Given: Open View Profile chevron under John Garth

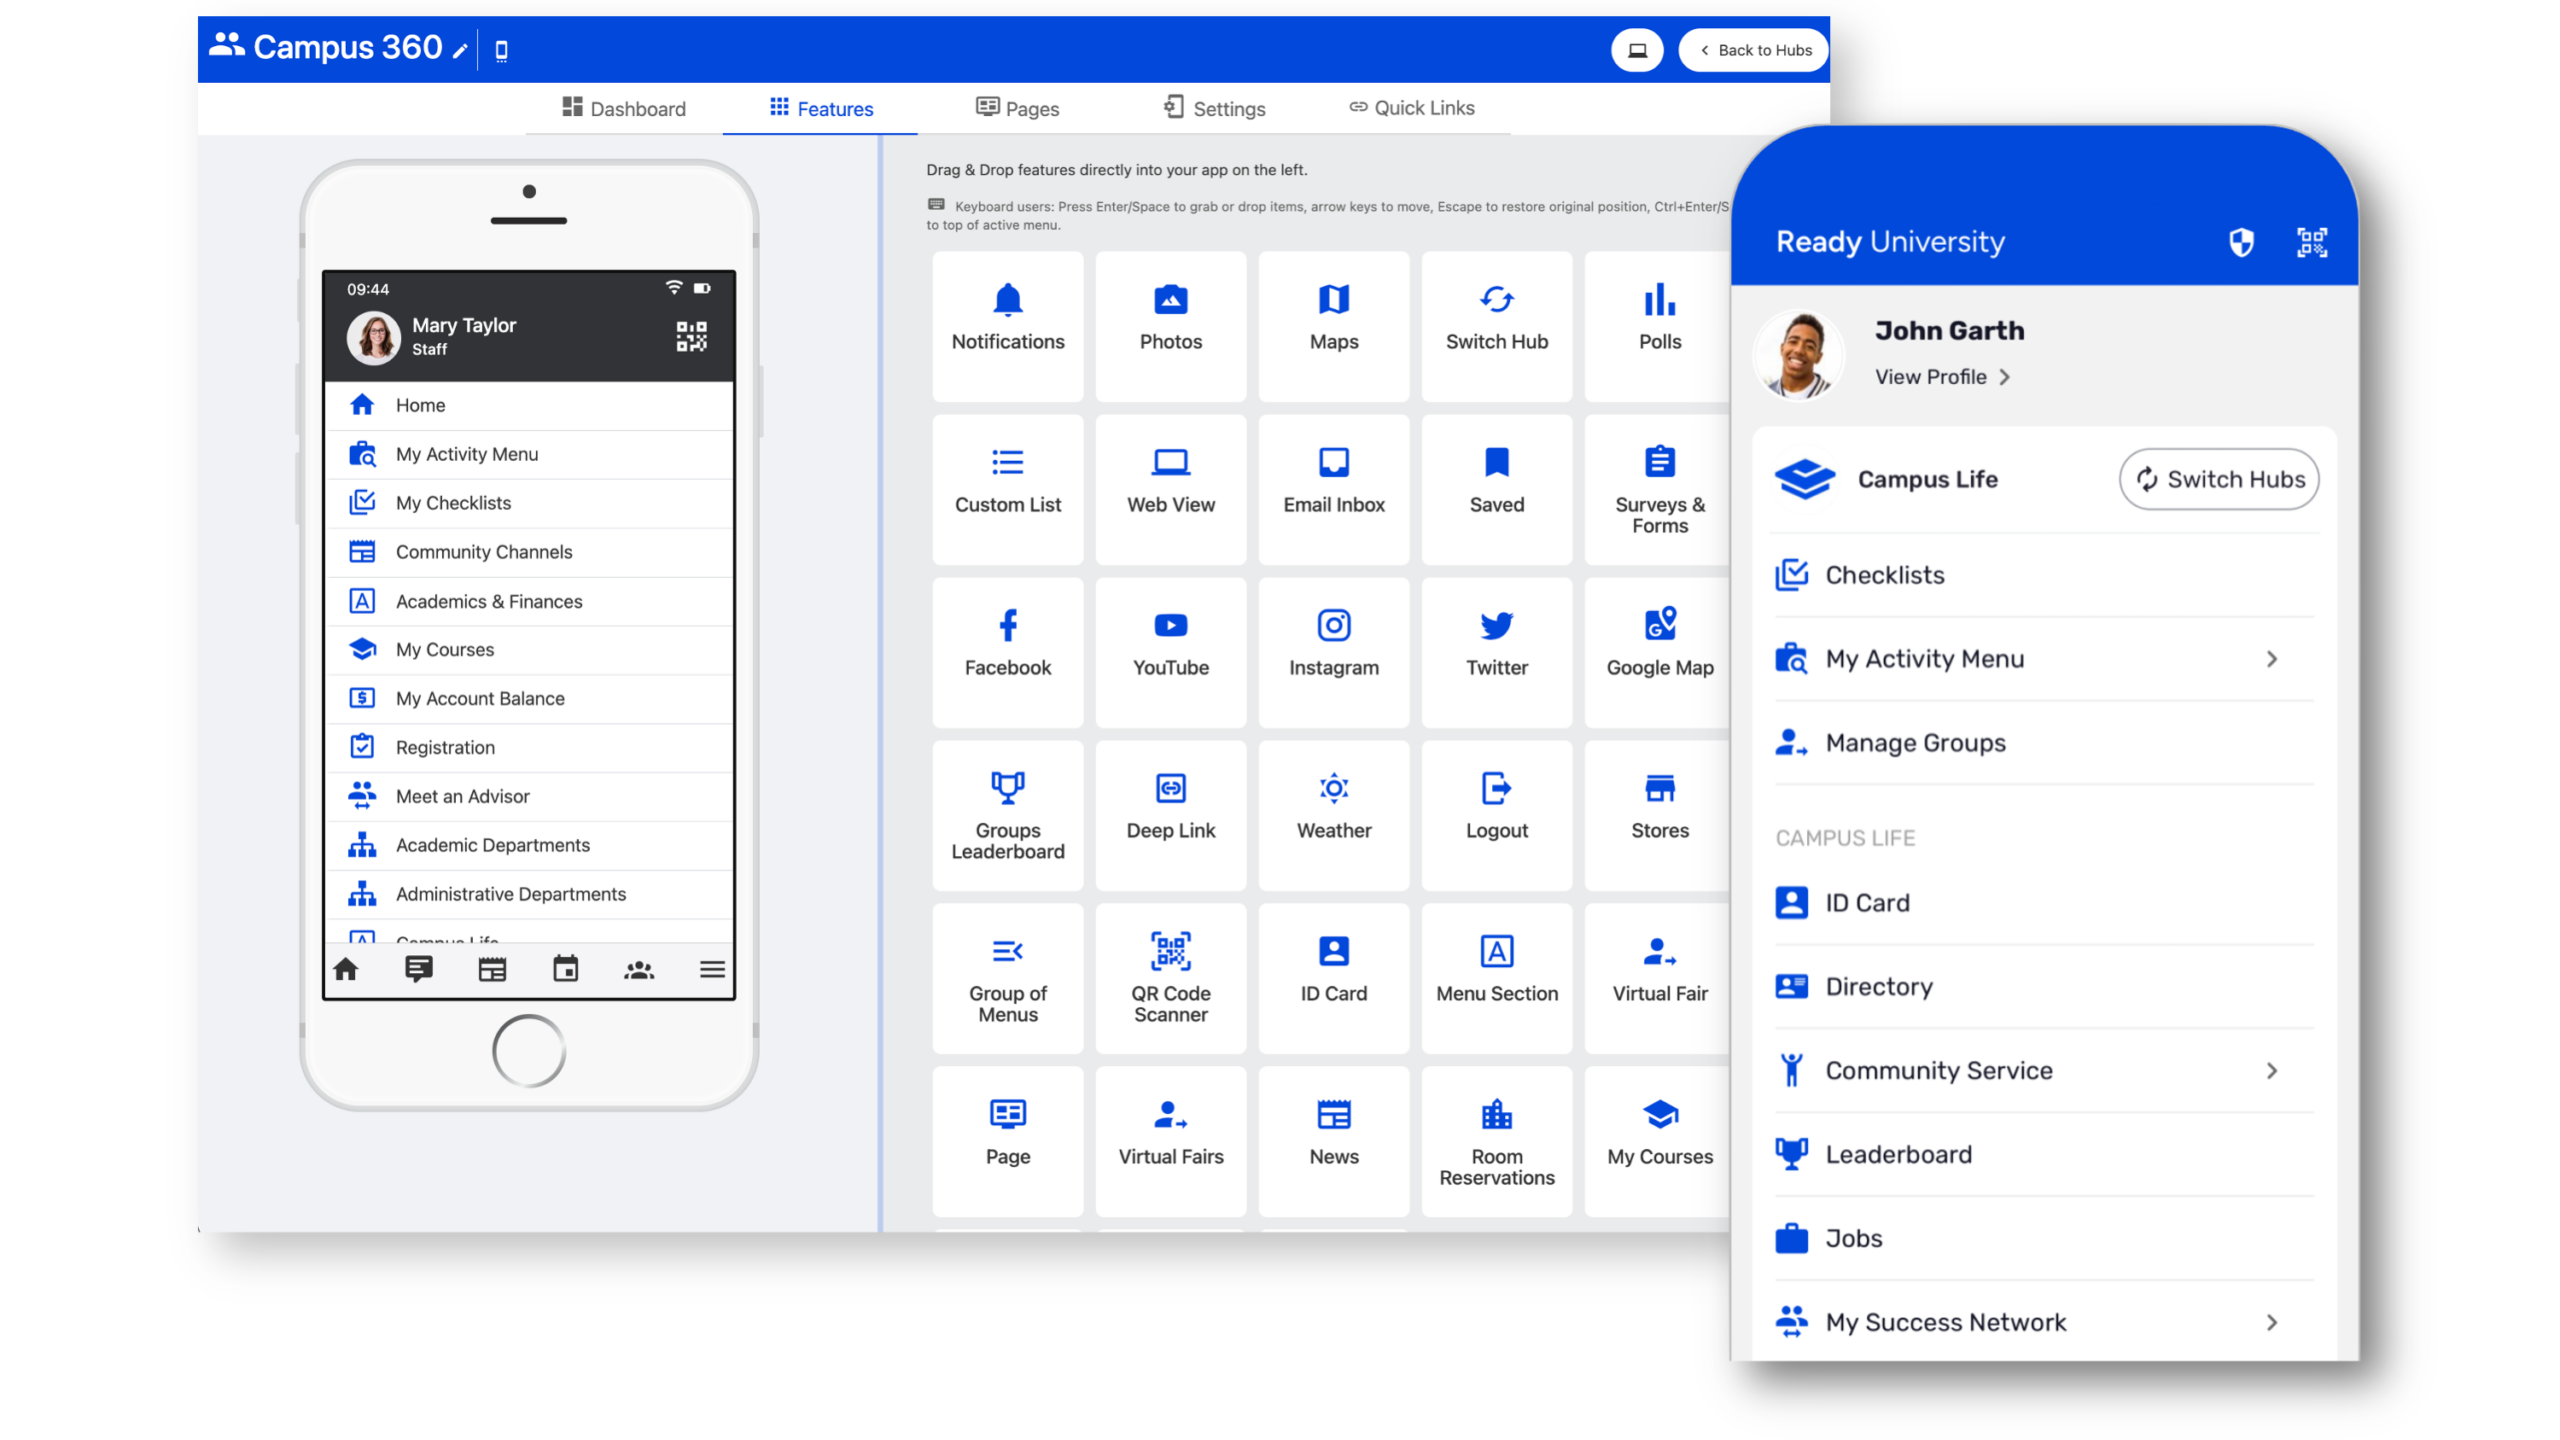Looking at the screenshot, I should [x=2003, y=377].
